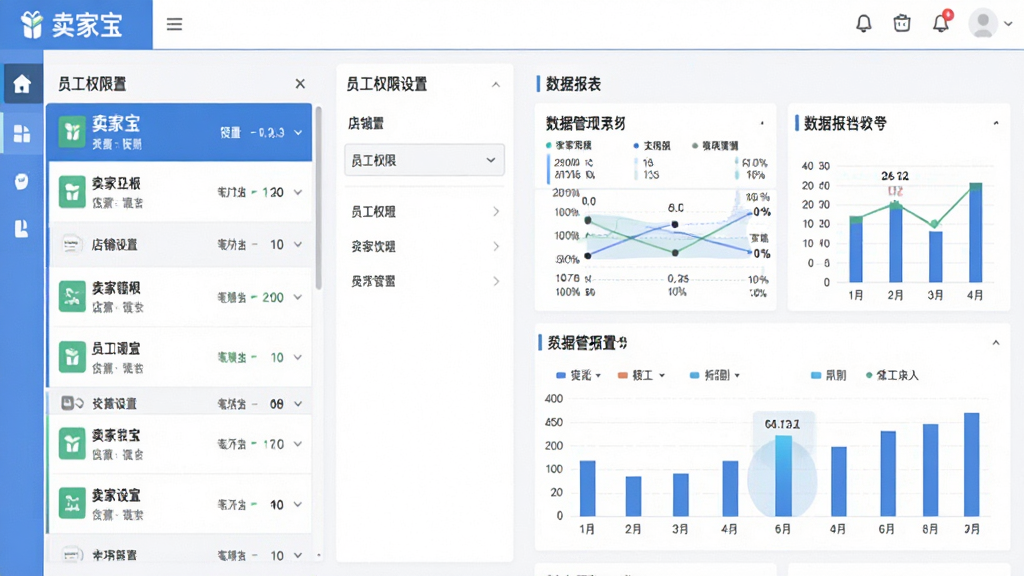Screen dimensions: 1024x576
Task: Click the grey icon of 店铺设置 row
Action: (71, 244)
